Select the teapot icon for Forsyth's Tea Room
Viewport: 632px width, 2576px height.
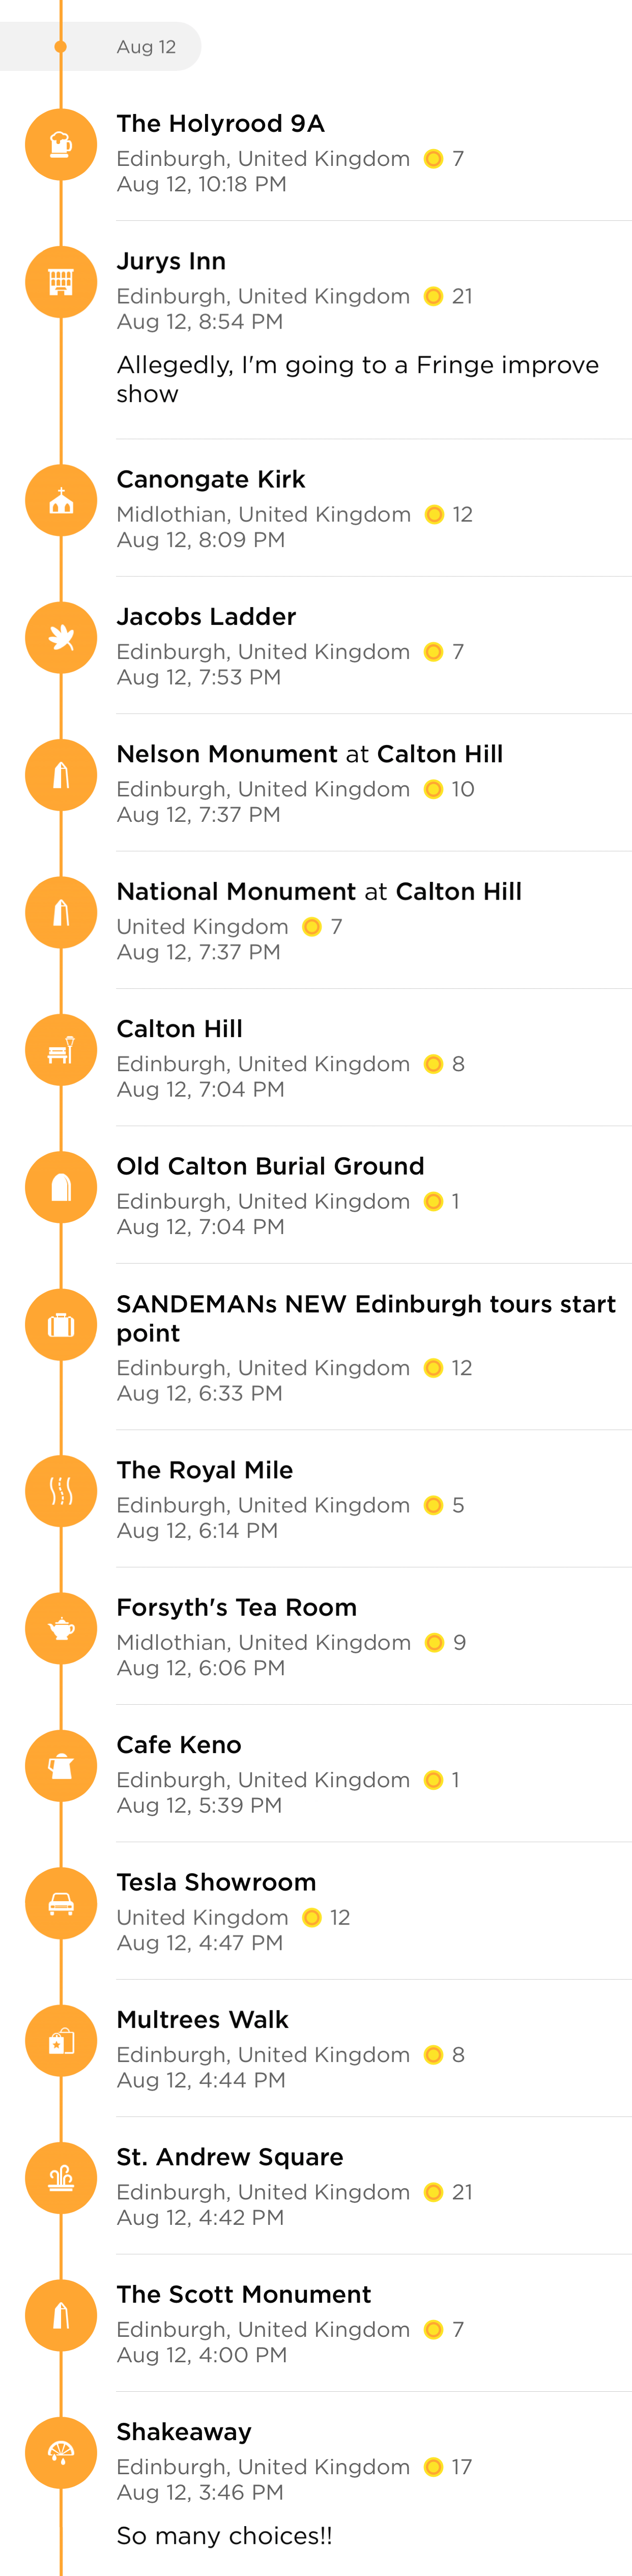(x=61, y=1629)
